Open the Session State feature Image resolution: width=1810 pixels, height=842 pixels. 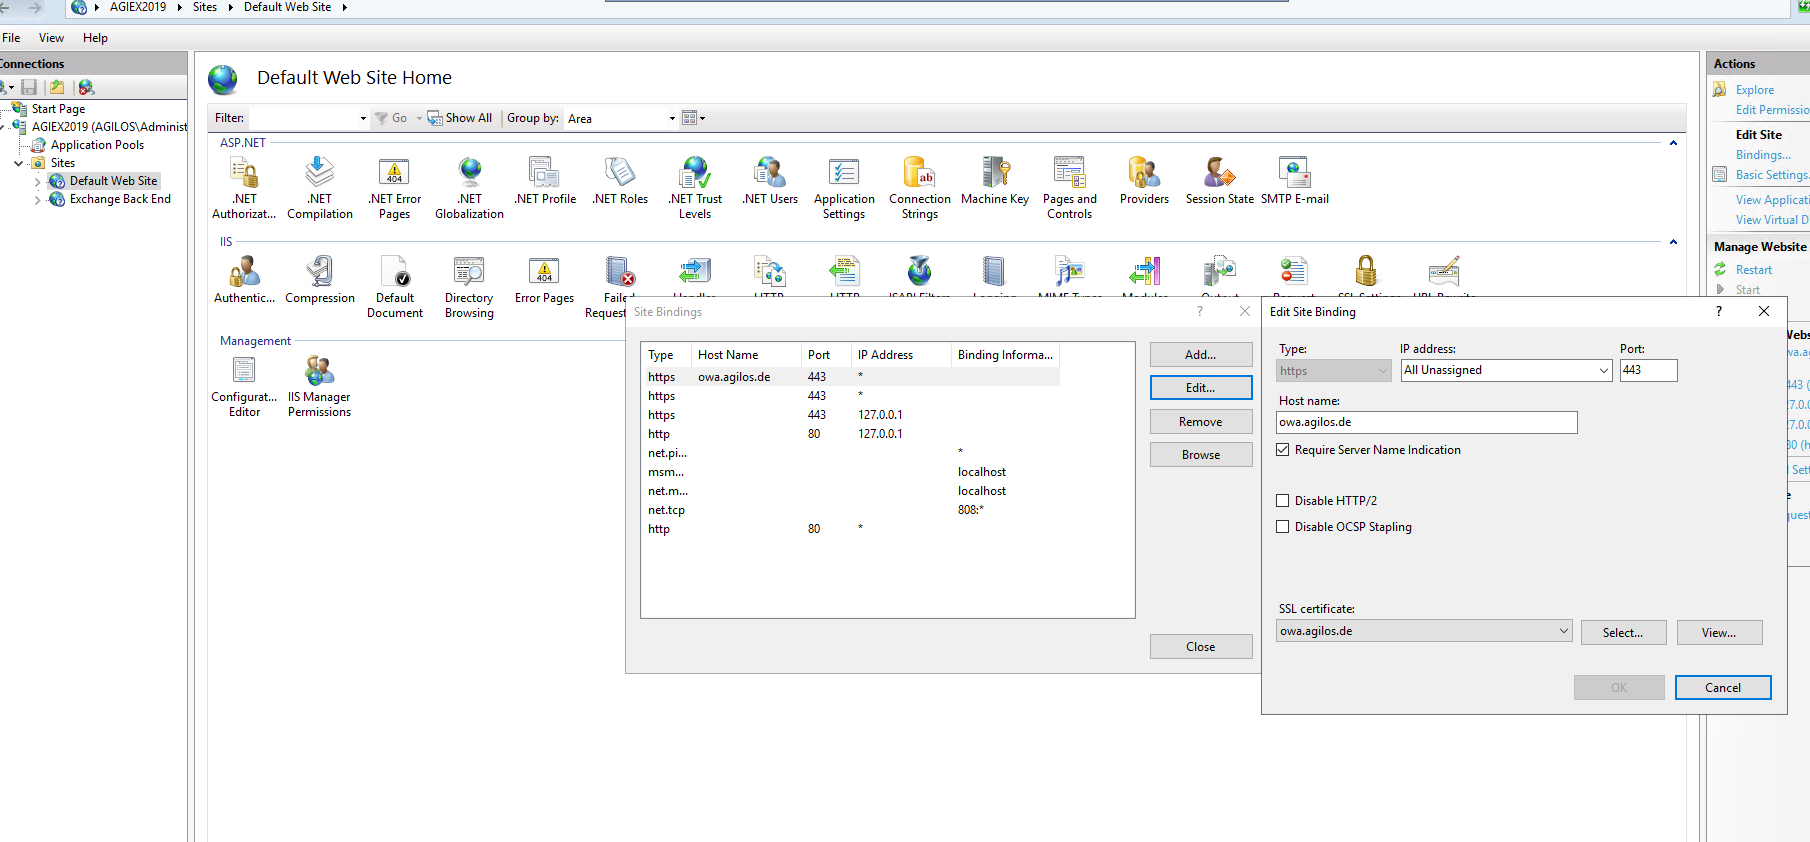pyautogui.click(x=1220, y=181)
